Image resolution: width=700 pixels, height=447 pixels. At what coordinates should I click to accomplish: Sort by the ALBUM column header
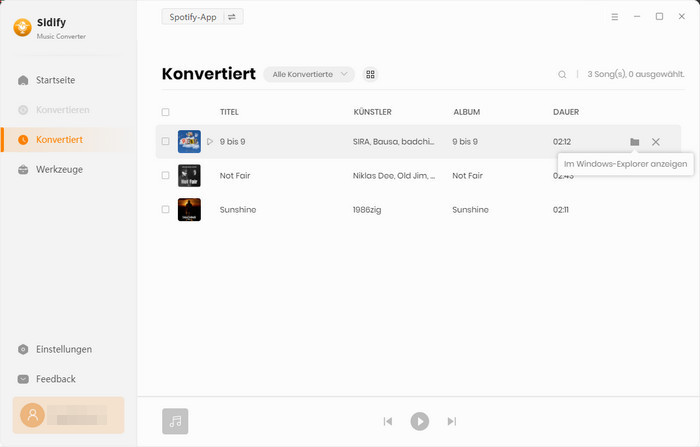pos(467,112)
